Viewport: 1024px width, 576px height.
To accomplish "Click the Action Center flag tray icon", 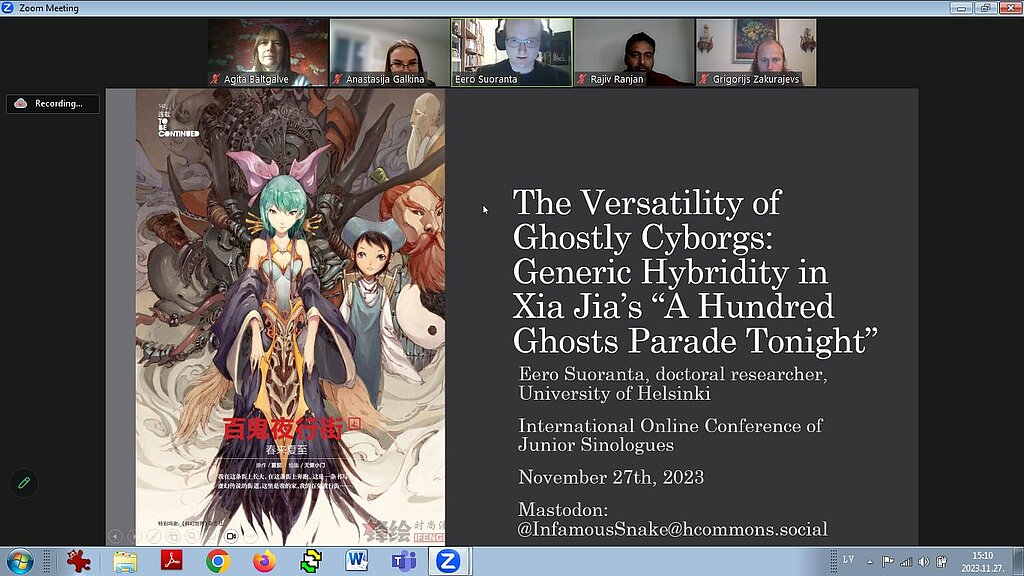I will point(888,562).
